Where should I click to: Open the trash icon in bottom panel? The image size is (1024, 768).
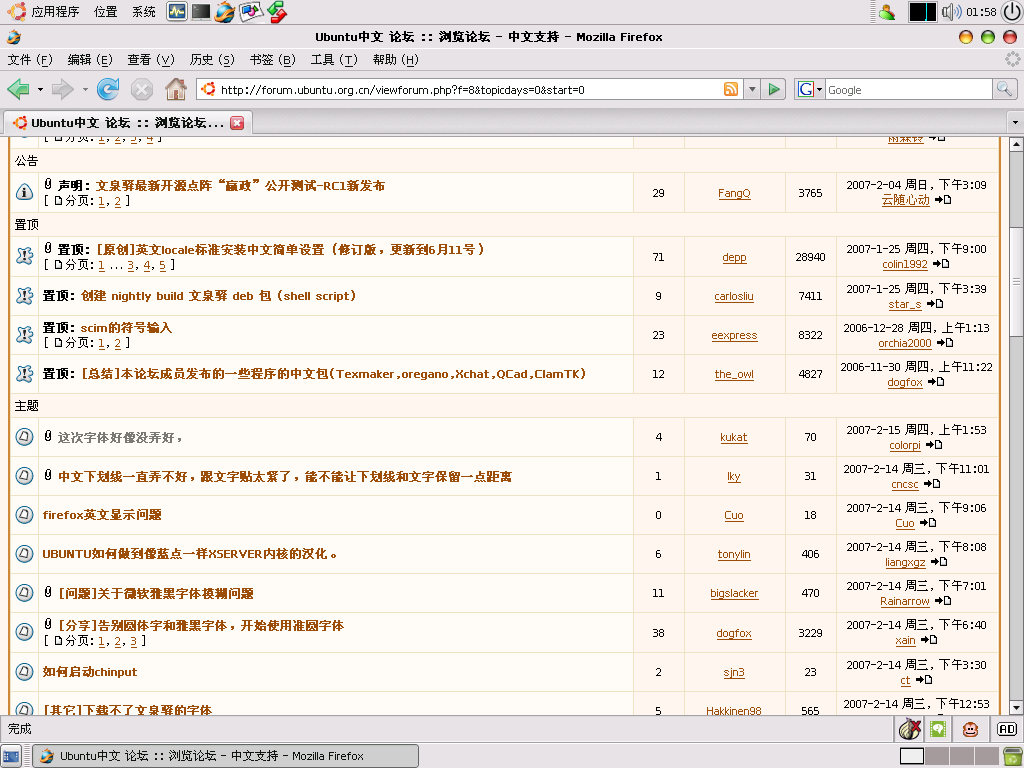click(1013, 756)
